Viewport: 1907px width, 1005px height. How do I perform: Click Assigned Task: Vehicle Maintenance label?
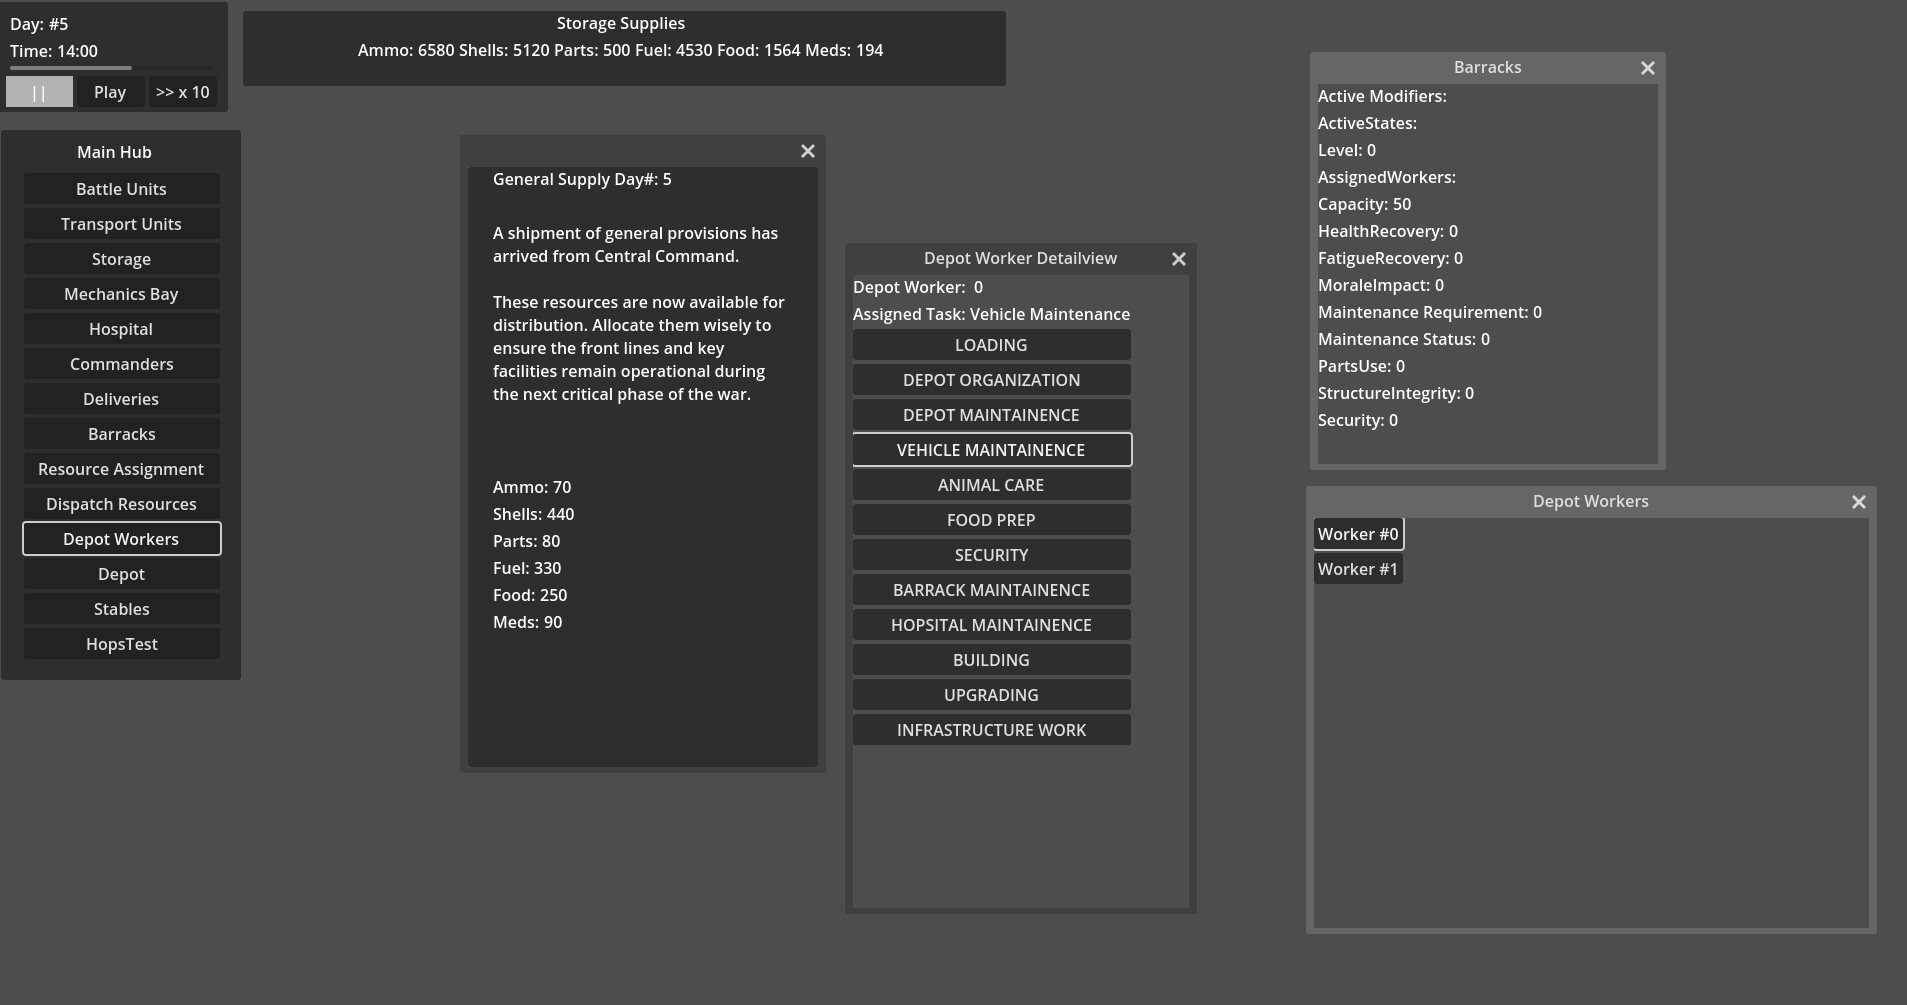click(x=991, y=314)
